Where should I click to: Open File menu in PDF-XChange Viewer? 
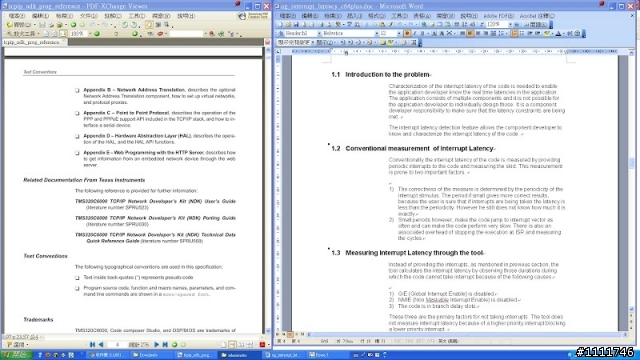(17, 16)
